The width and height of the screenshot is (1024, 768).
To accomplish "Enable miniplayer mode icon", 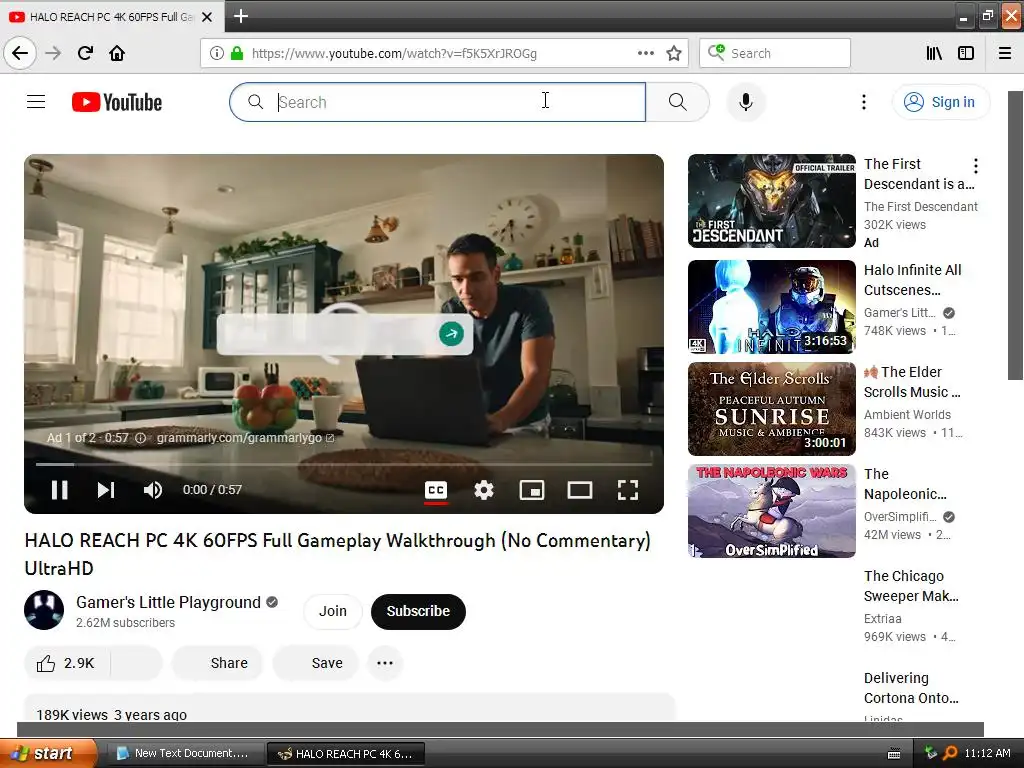I will click(x=532, y=490).
